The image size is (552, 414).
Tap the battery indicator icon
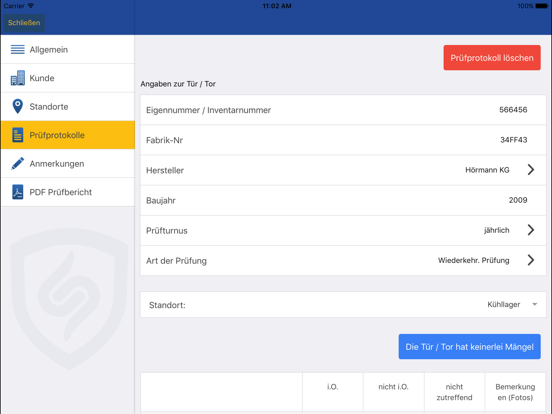tap(542, 6)
